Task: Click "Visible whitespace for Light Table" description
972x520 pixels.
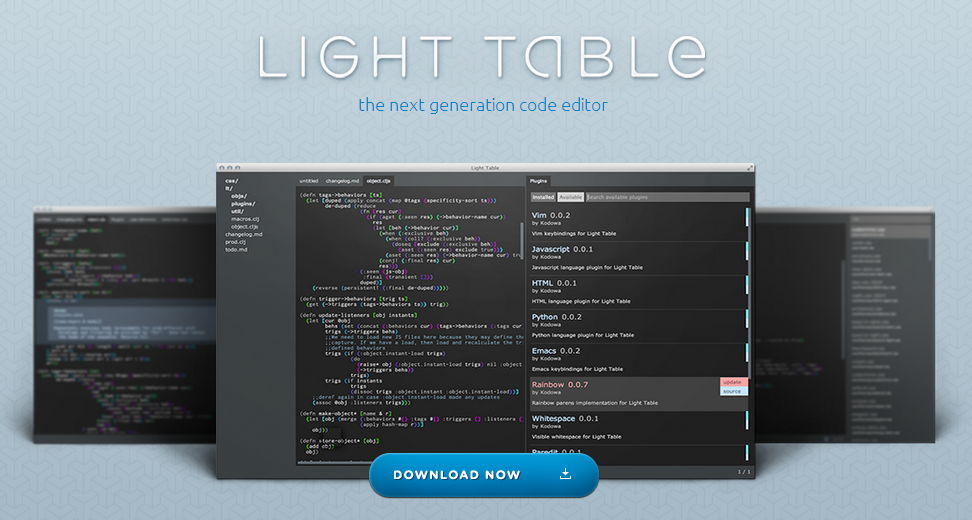Action: click(577, 436)
